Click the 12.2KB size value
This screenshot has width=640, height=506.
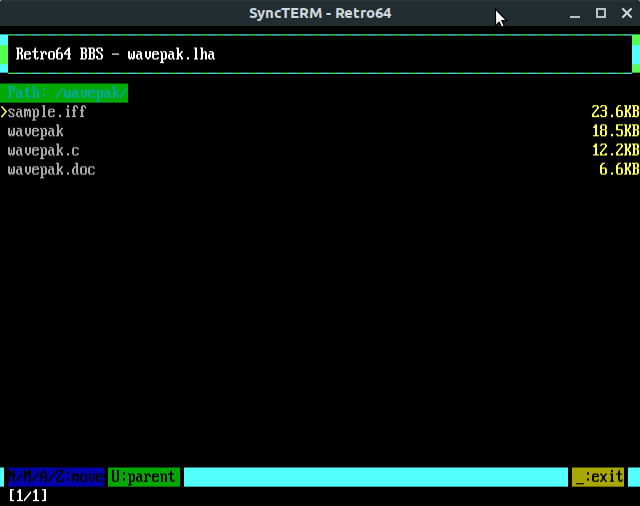pyautogui.click(x=615, y=150)
